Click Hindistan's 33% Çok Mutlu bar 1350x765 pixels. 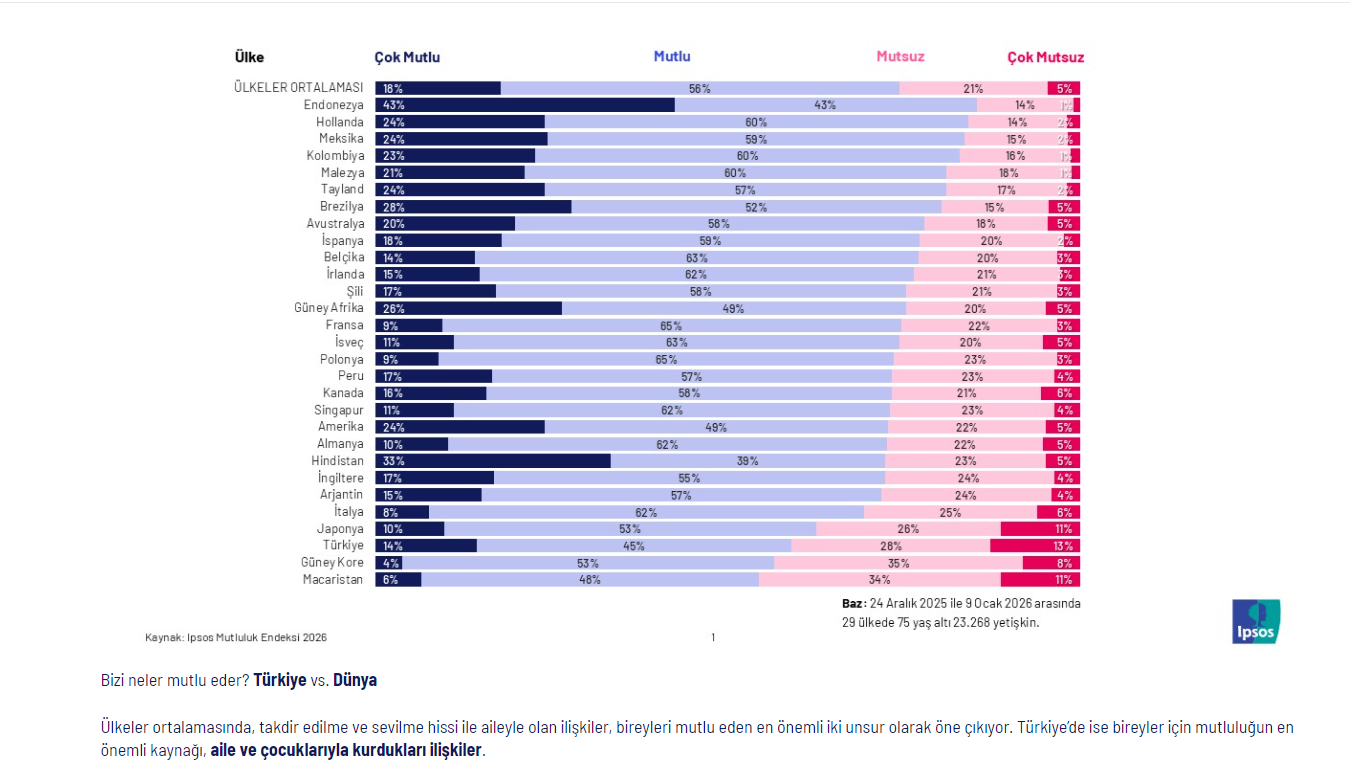(x=493, y=461)
